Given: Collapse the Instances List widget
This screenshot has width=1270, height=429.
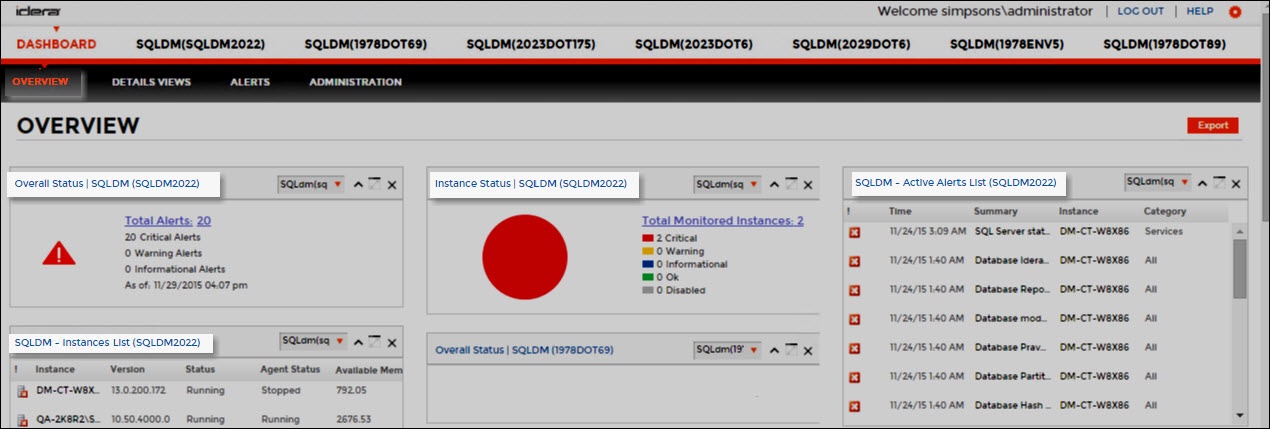Looking at the screenshot, I should pyautogui.click(x=358, y=343).
